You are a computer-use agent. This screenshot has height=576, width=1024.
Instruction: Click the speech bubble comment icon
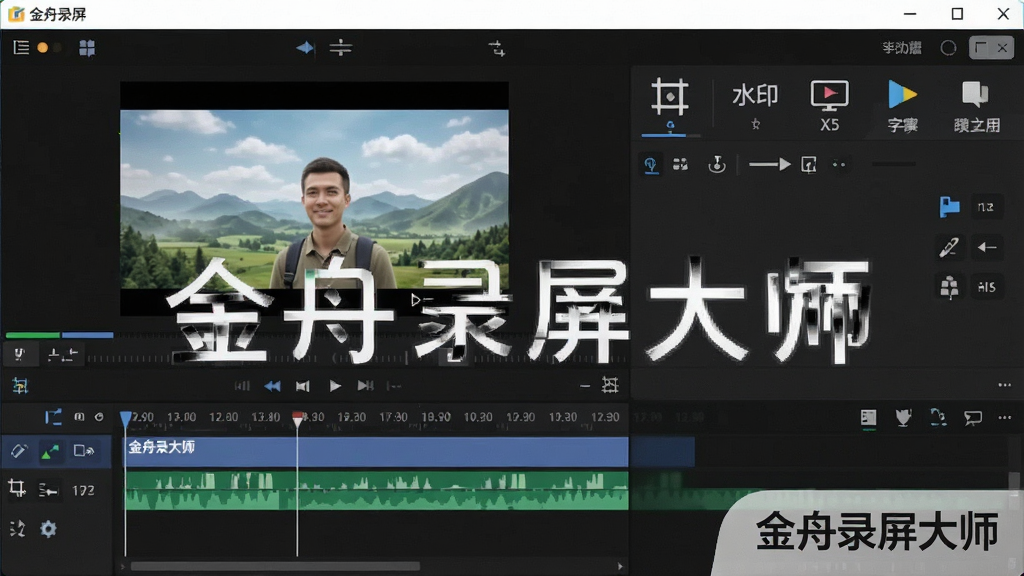(x=973, y=418)
